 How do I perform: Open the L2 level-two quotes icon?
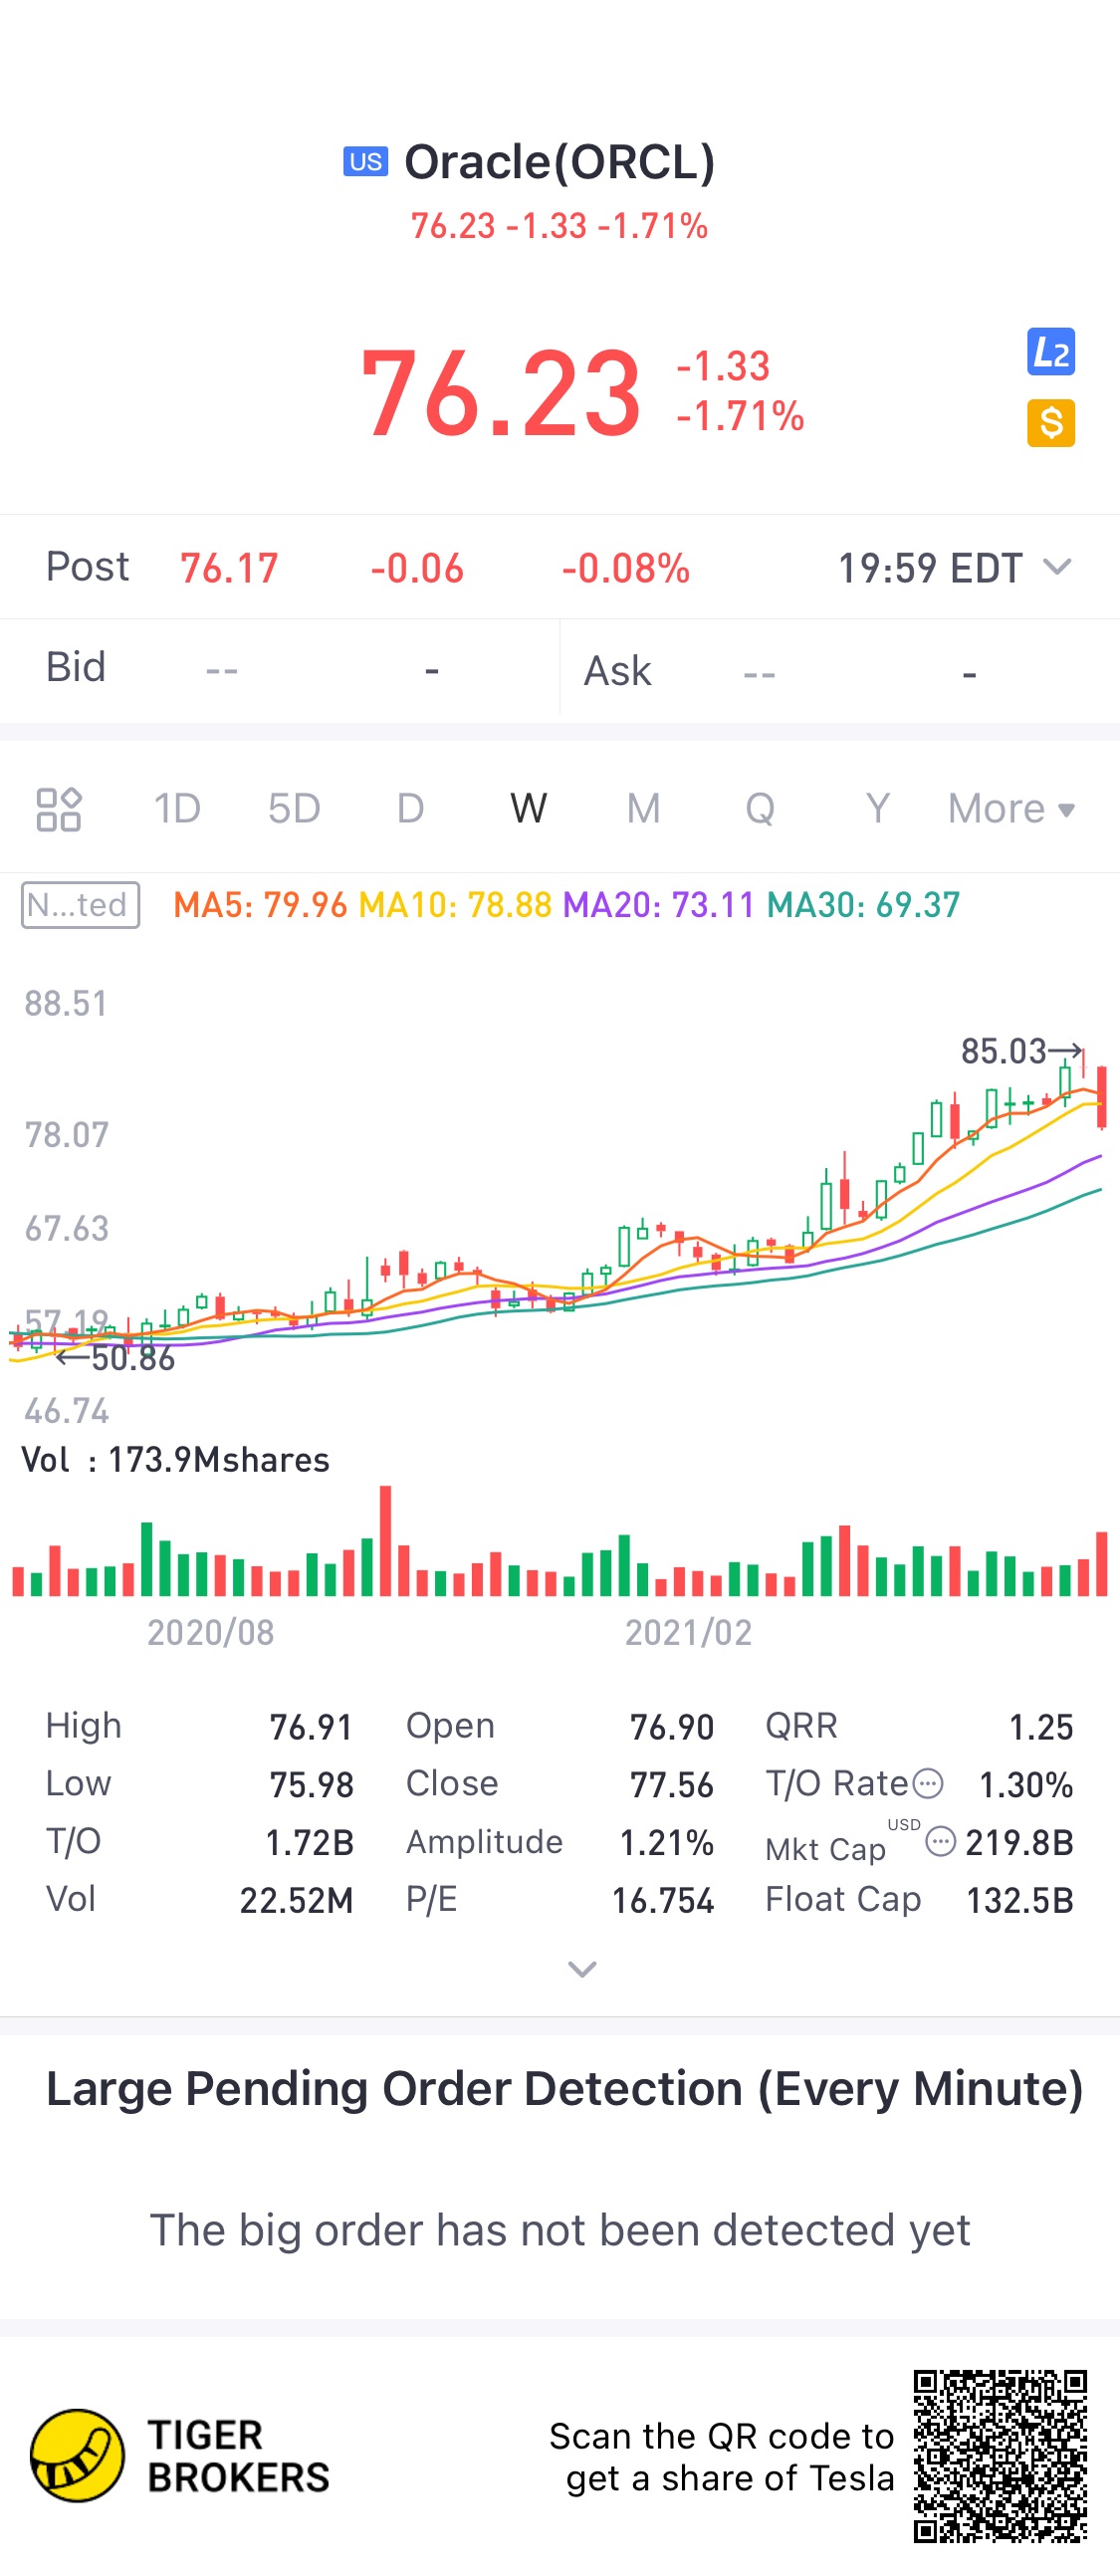1050,352
